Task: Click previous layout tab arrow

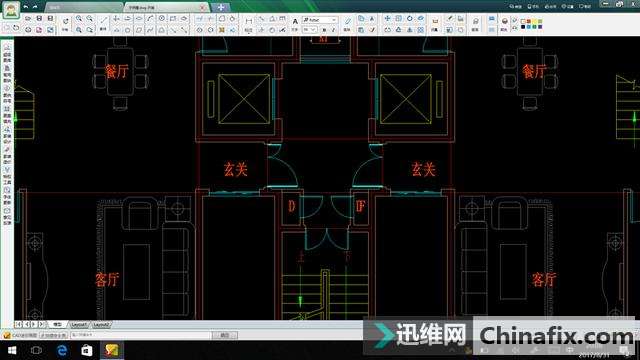Action: point(26,324)
